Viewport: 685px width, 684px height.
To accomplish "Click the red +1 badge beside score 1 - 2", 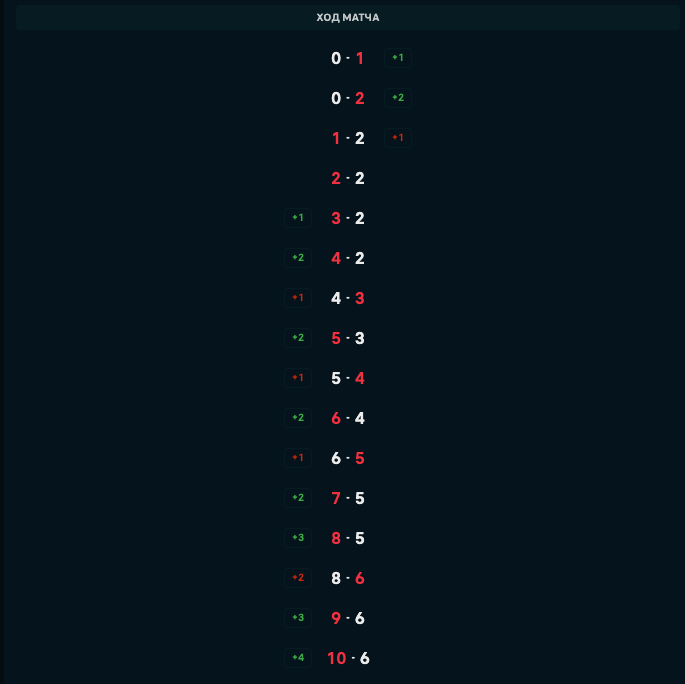I will tap(398, 138).
